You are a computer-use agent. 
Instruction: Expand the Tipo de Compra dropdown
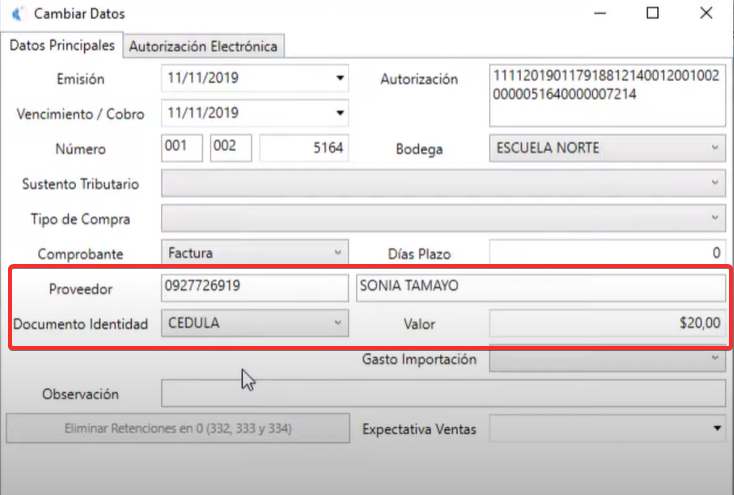click(443, 218)
